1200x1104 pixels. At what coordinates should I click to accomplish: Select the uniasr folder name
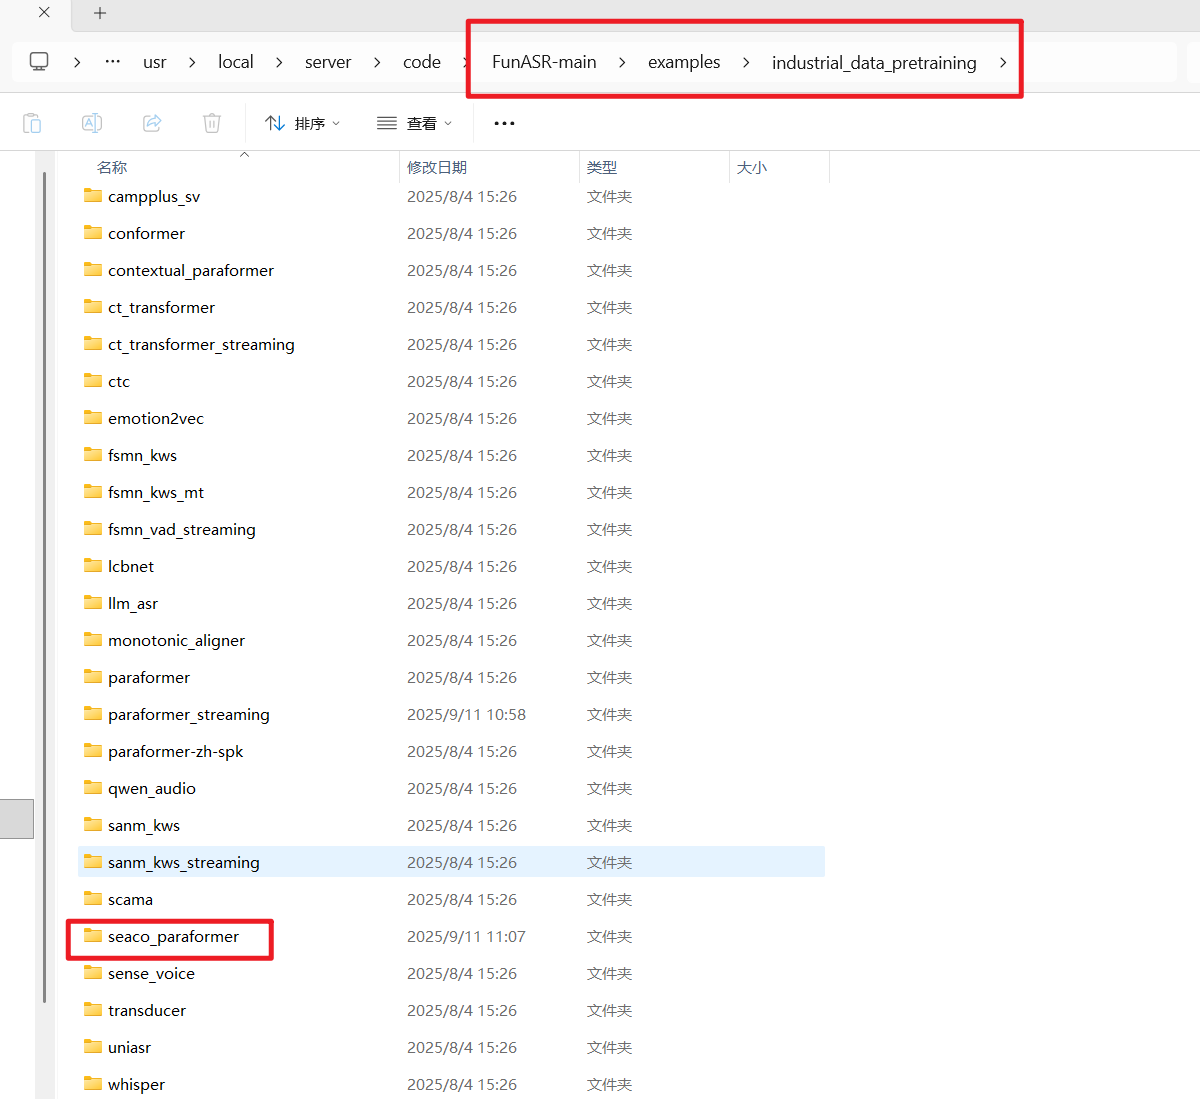point(129,1047)
